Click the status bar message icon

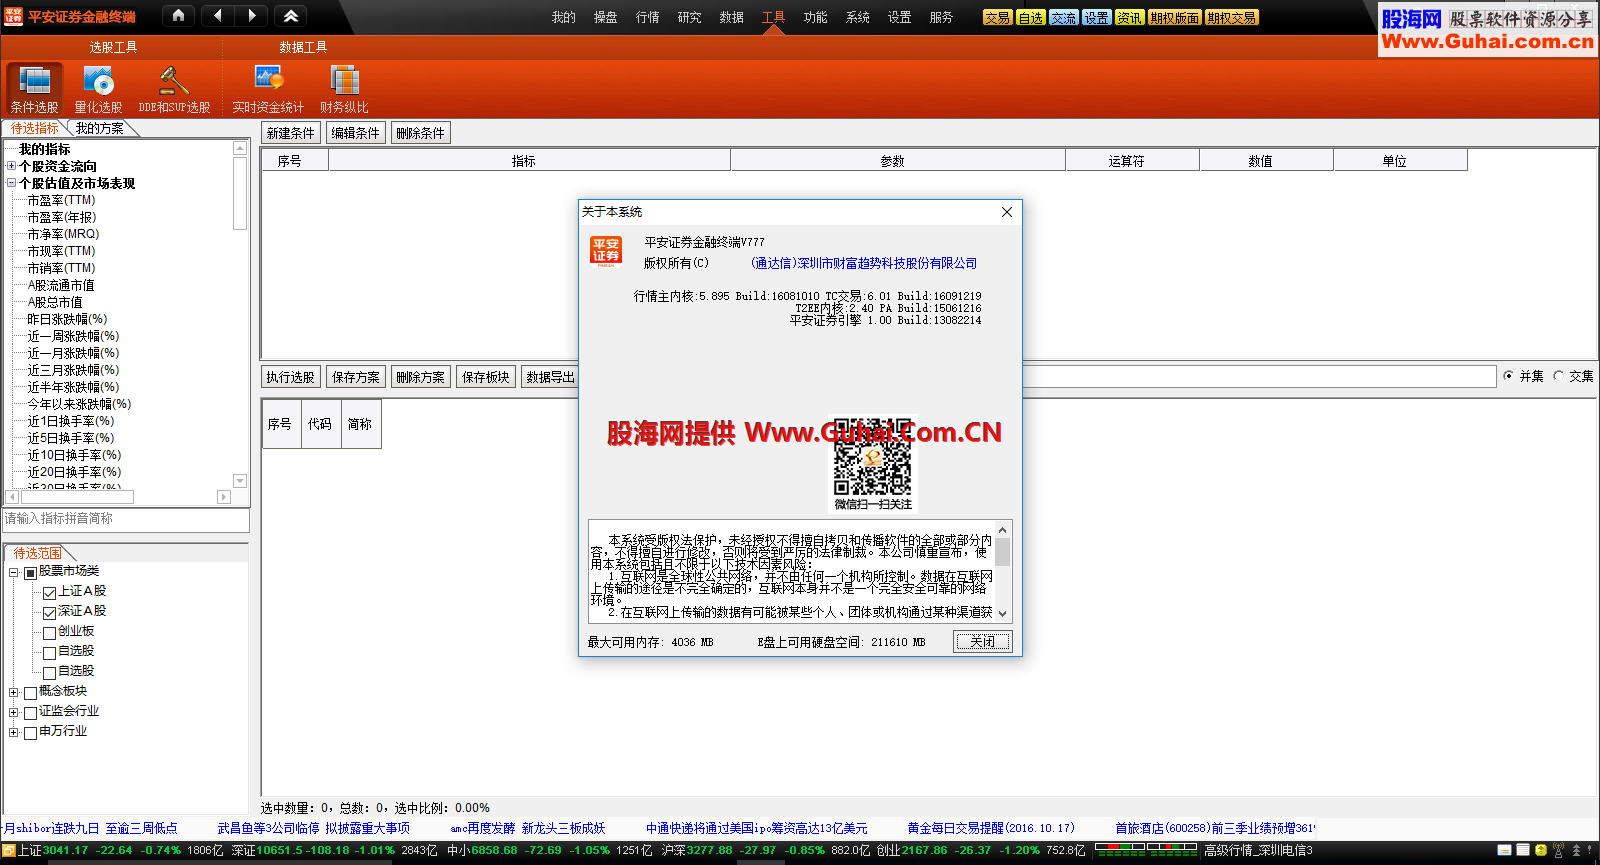pyautogui.click(x=1504, y=850)
